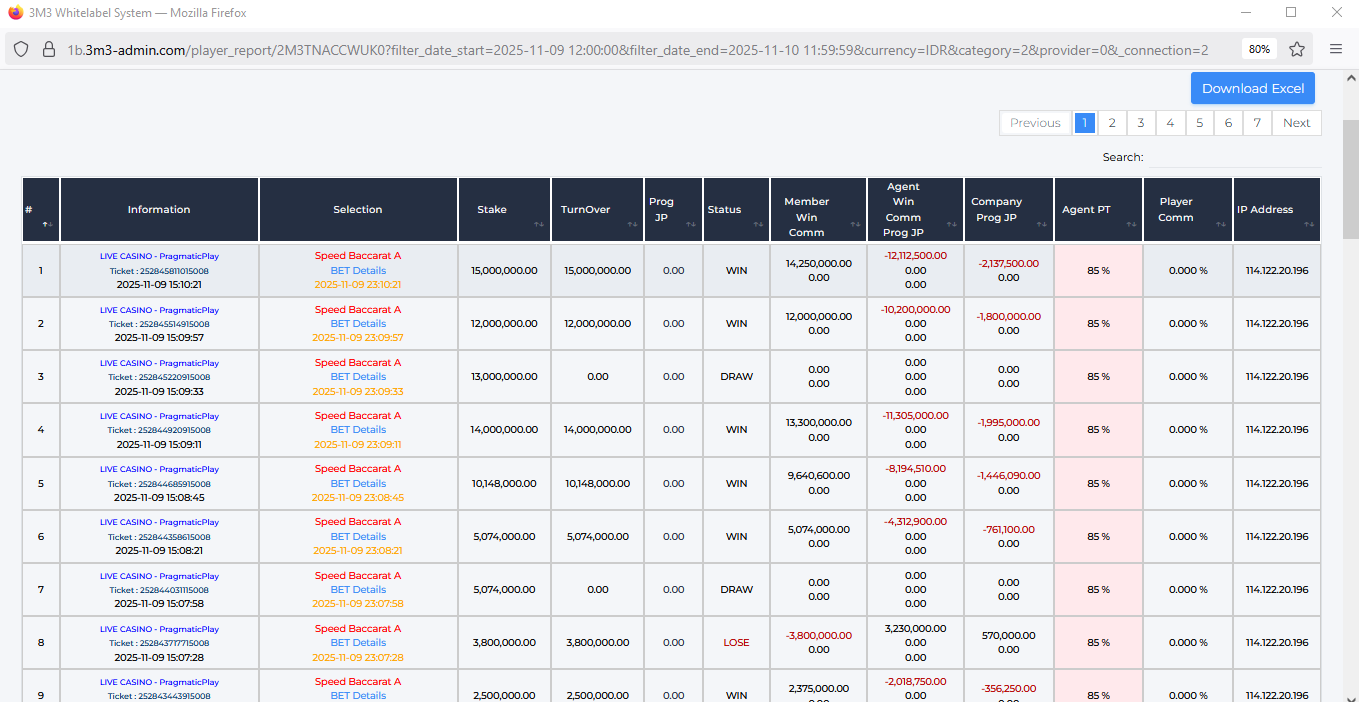Image resolution: width=1359 pixels, height=702 pixels.
Task: Sort table by Company Prog JP column
Action: [x=1043, y=224]
